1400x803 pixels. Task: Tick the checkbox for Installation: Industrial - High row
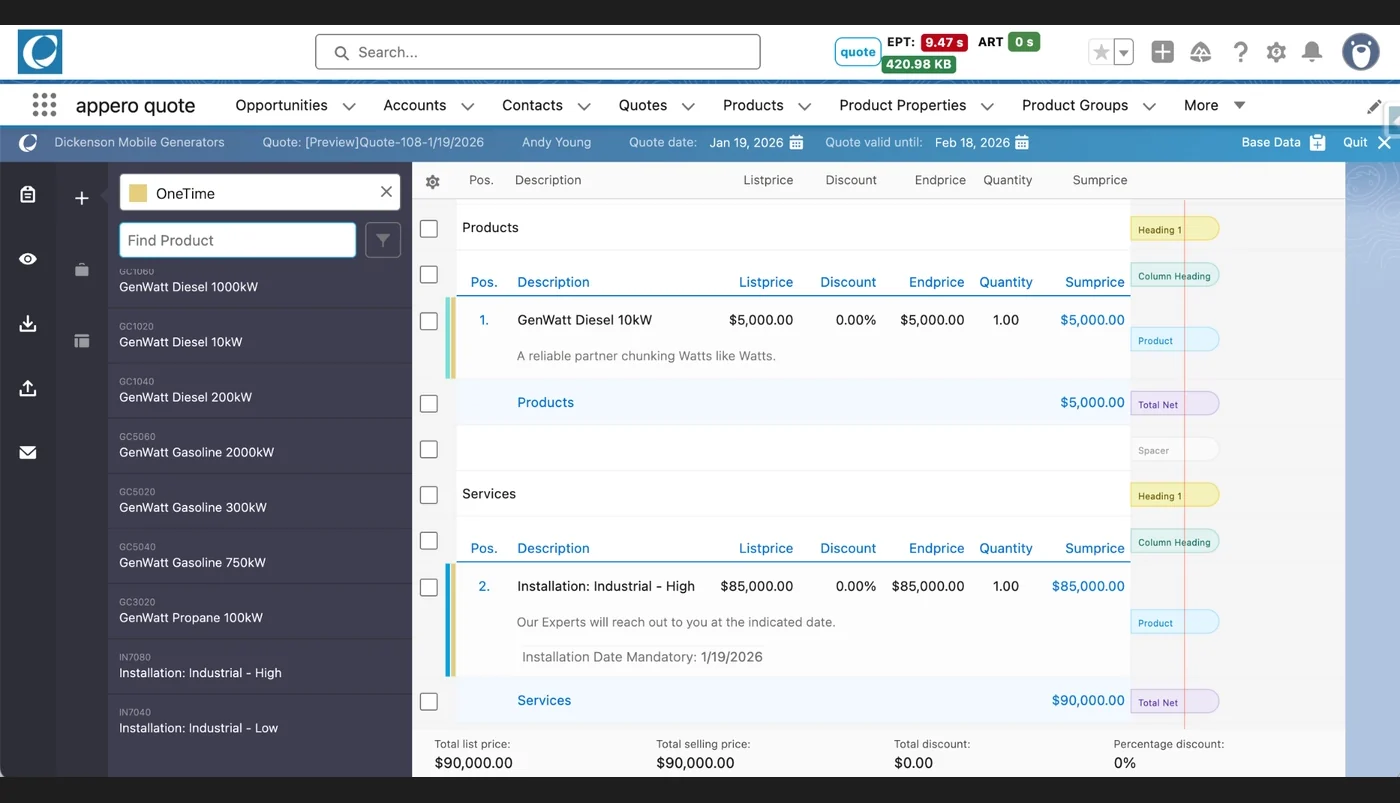429,587
